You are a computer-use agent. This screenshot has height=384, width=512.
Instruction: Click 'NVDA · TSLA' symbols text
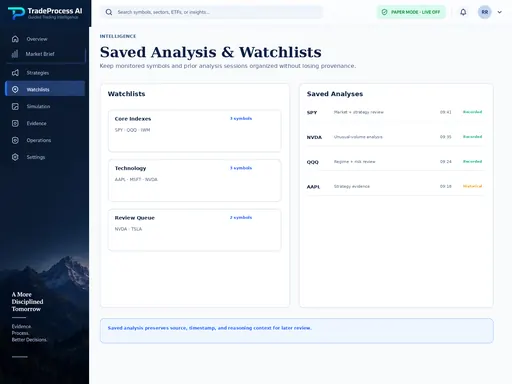[128, 229]
